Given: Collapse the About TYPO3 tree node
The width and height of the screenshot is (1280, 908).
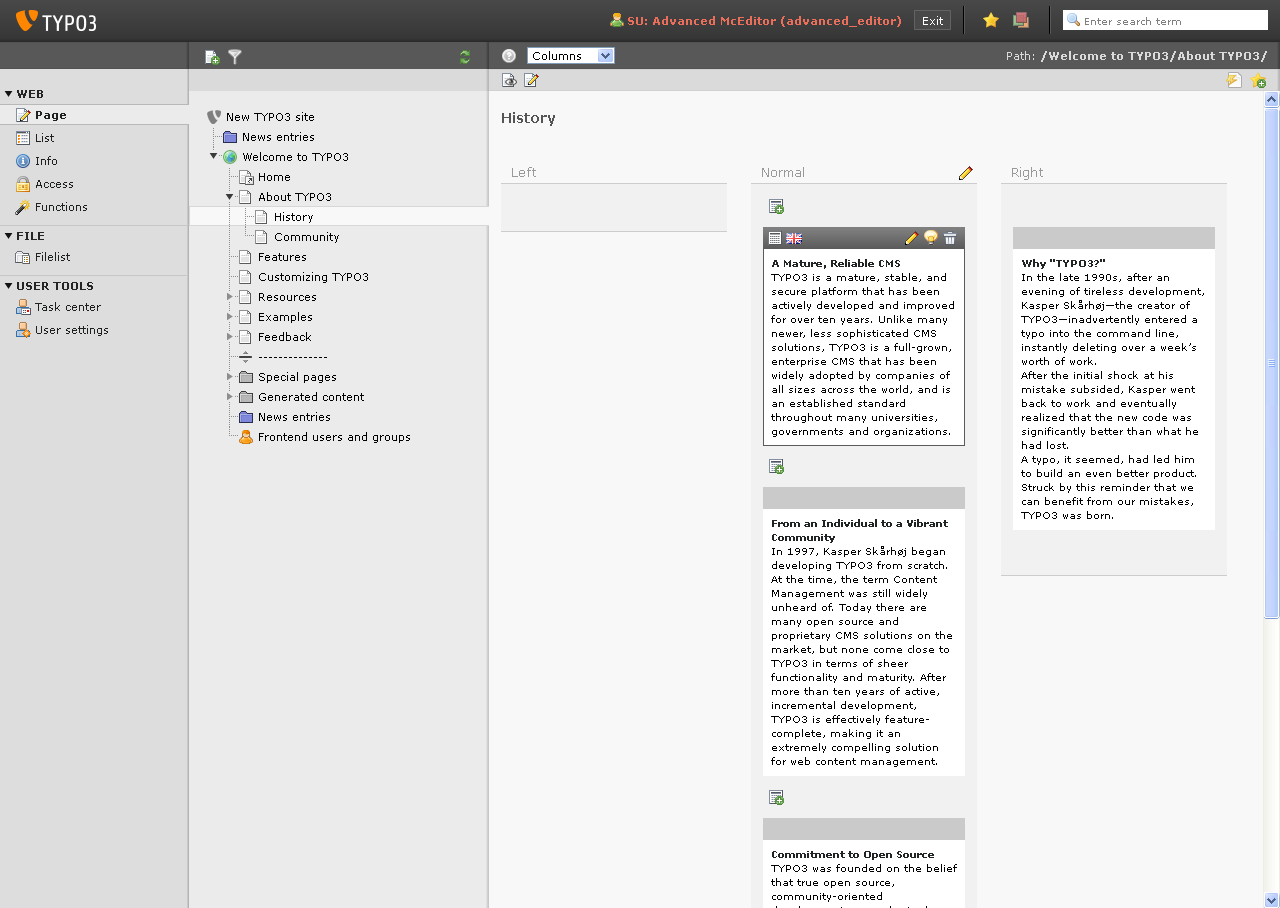Looking at the screenshot, I should (229, 196).
